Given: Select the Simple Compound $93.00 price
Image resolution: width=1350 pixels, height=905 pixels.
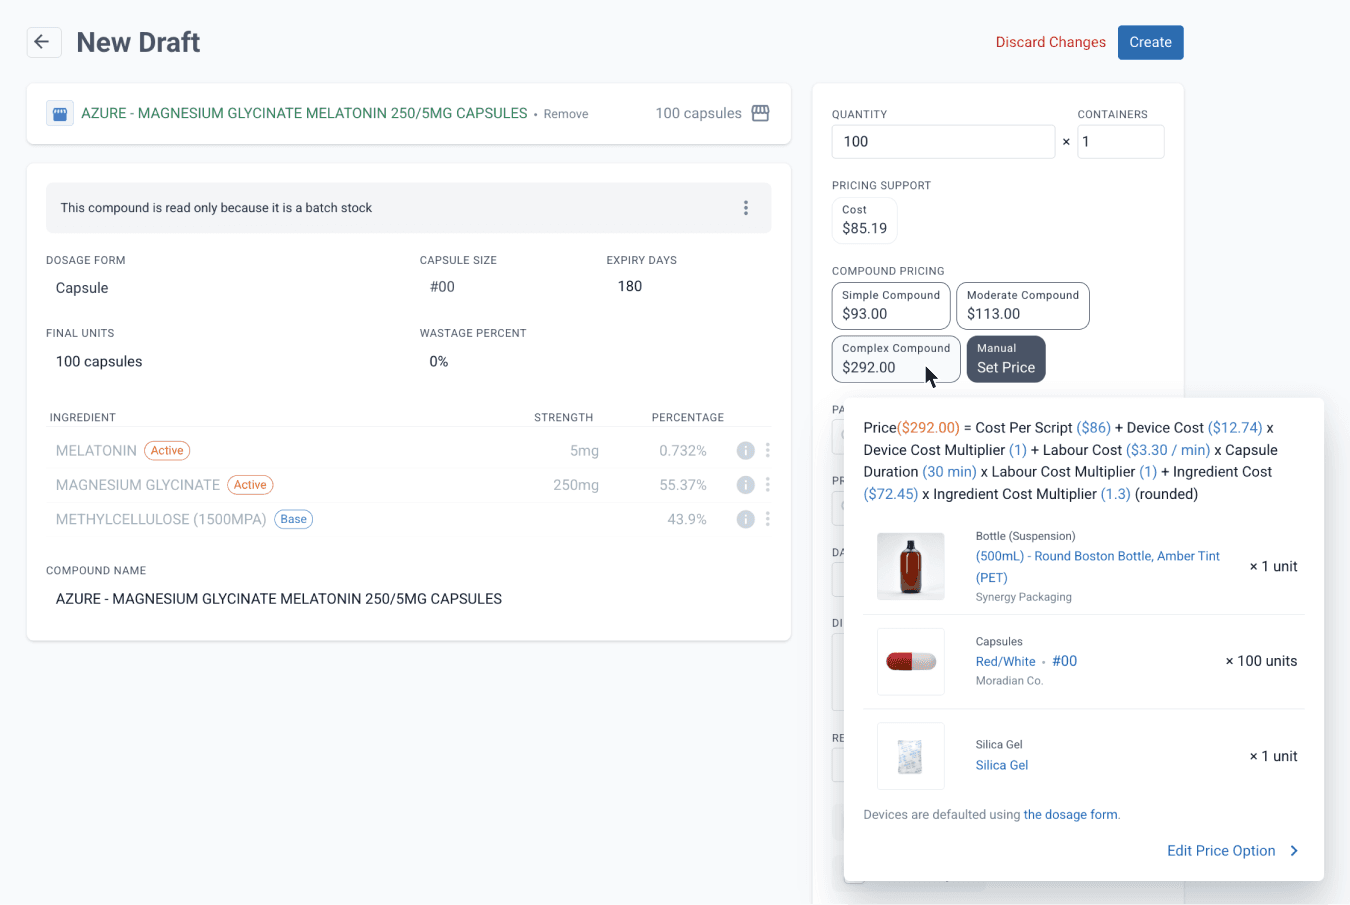Looking at the screenshot, I should coord(891,305).
